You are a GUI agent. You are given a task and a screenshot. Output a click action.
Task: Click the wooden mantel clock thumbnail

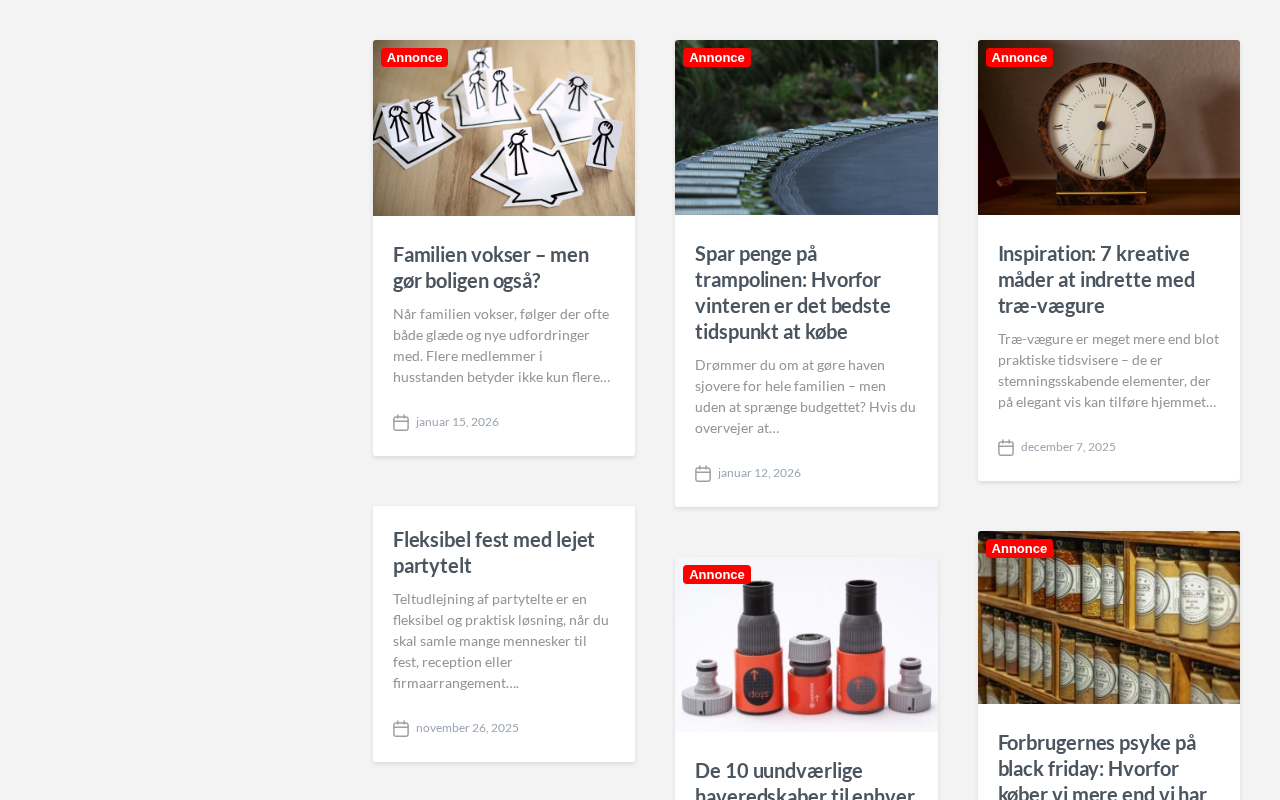(x=1109, y=128)
